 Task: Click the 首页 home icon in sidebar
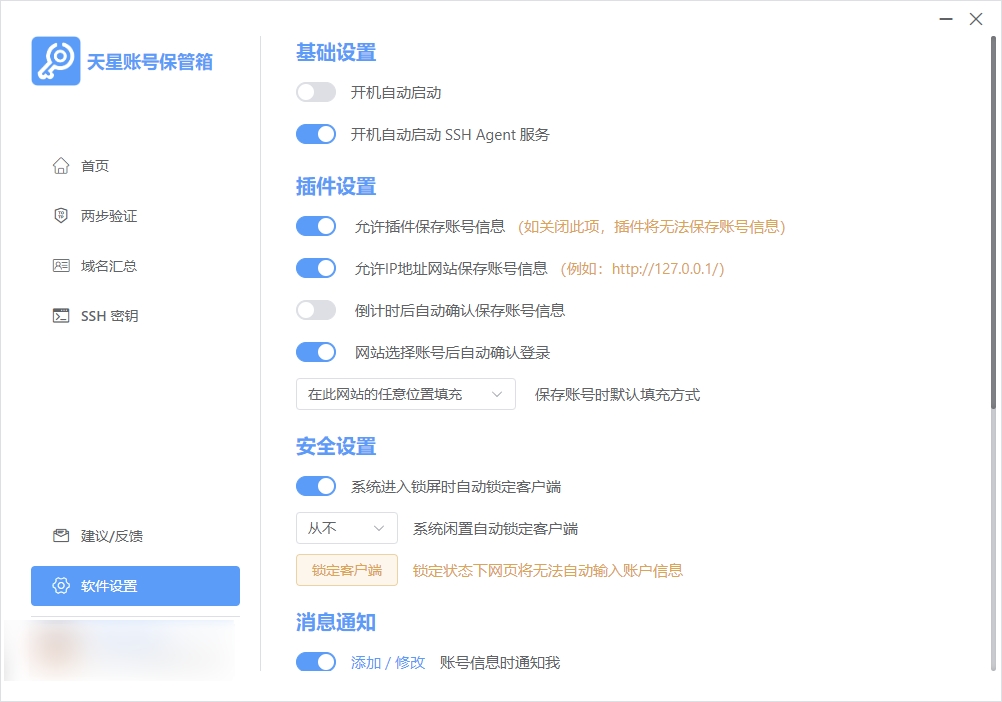(x=62, y=166)
